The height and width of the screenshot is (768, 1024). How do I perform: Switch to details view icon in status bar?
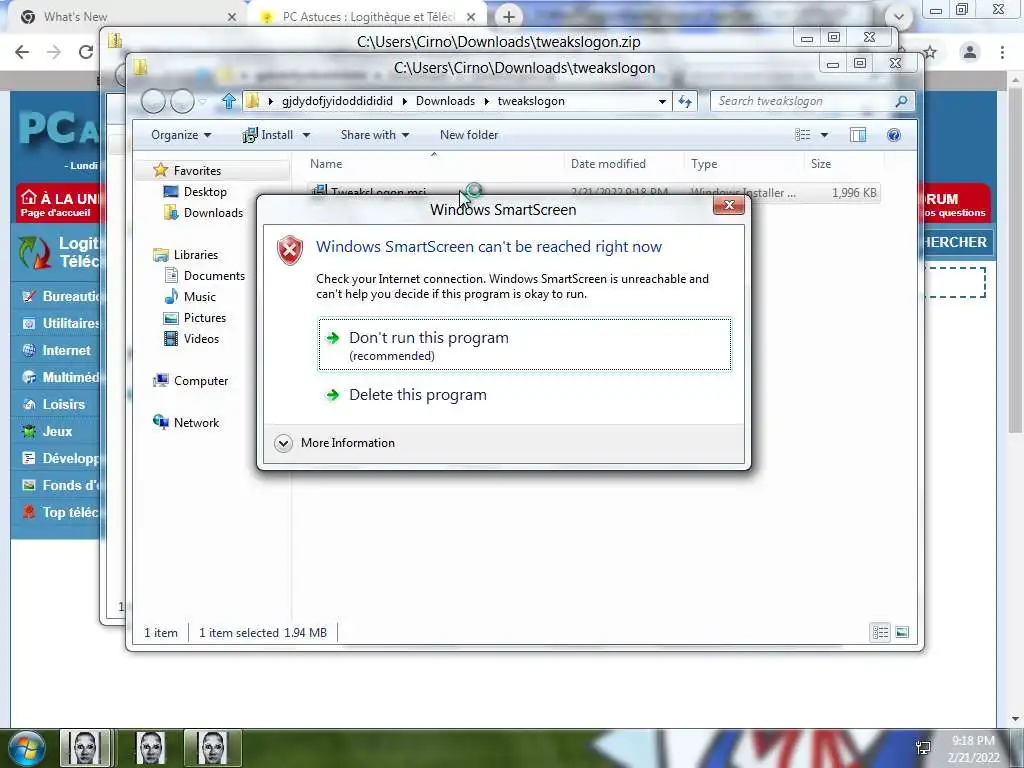pos(880,632)
